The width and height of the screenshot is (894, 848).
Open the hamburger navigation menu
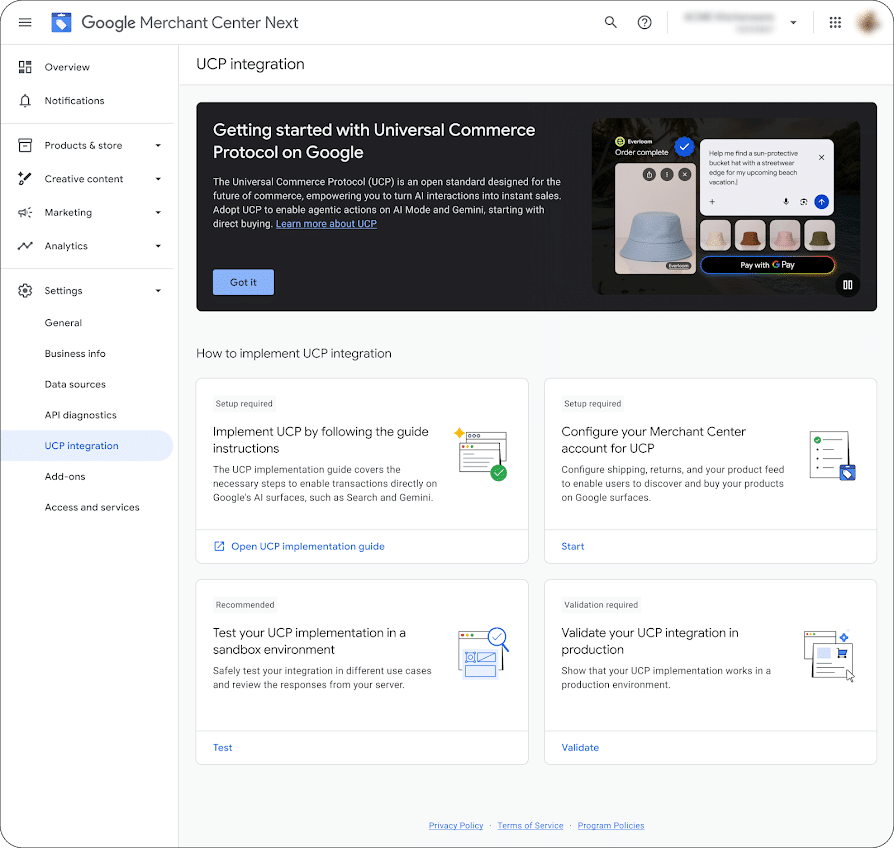[x=25, y=22]
